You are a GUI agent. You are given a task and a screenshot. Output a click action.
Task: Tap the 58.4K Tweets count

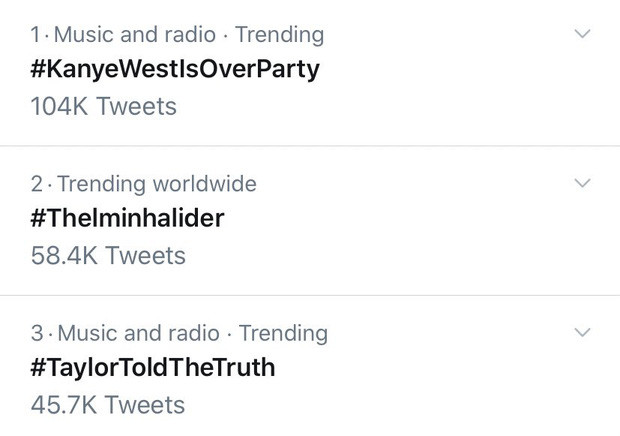109,255
